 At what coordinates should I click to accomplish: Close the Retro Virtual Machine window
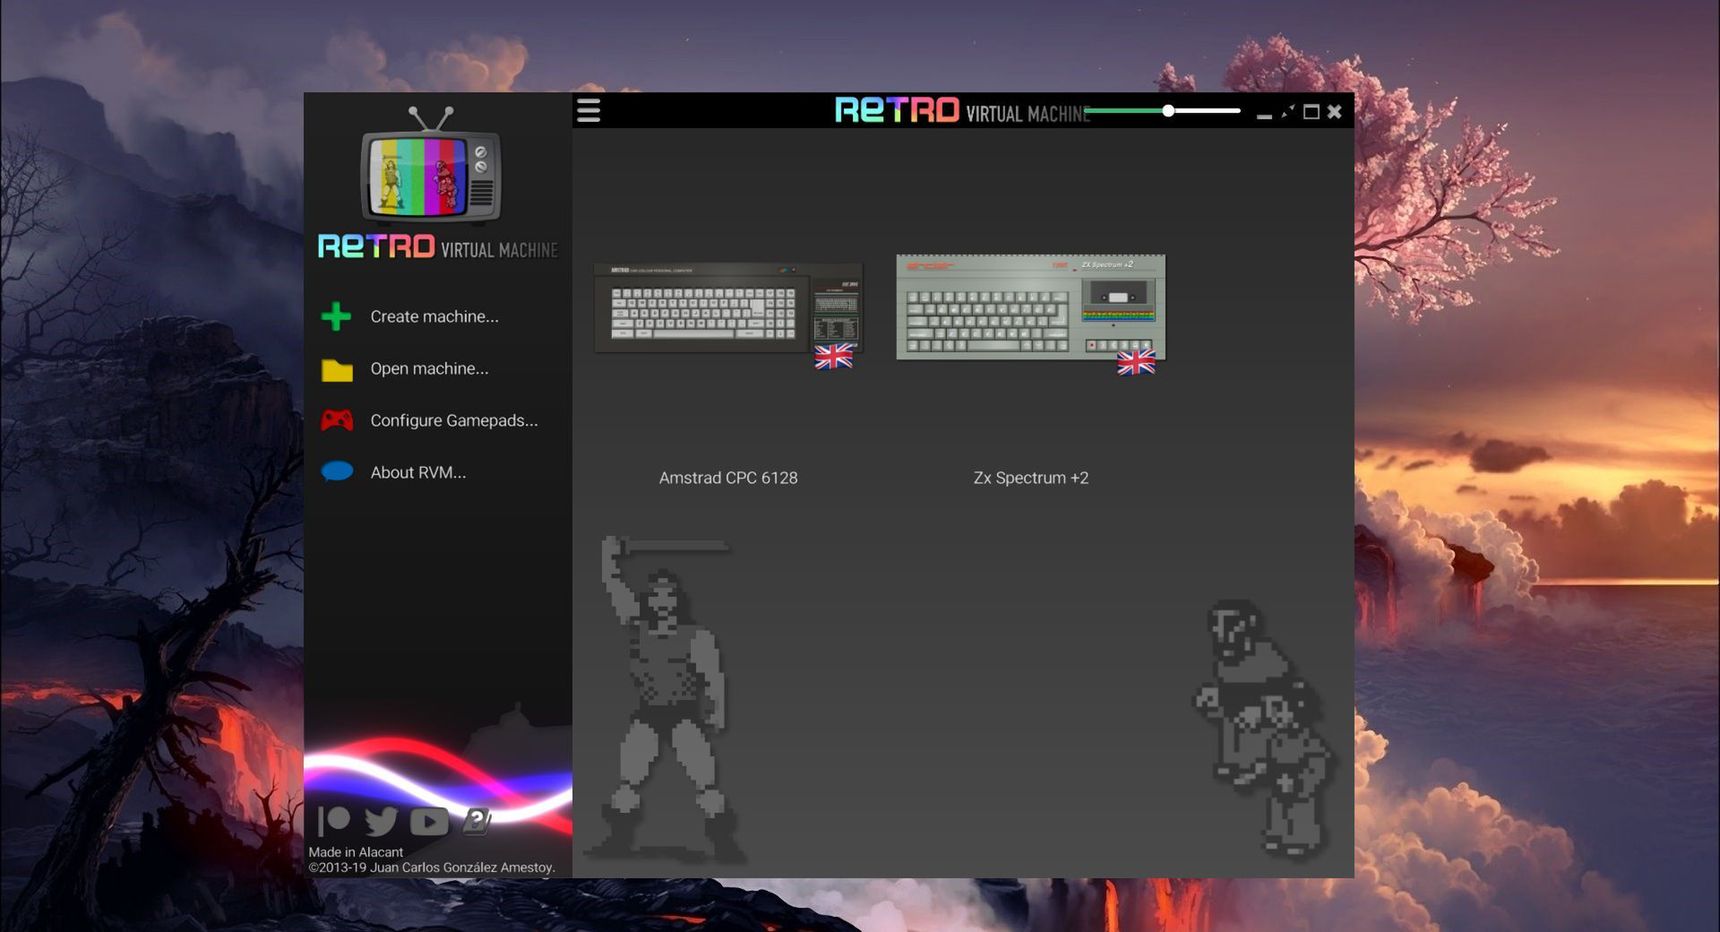[1334, 112]
